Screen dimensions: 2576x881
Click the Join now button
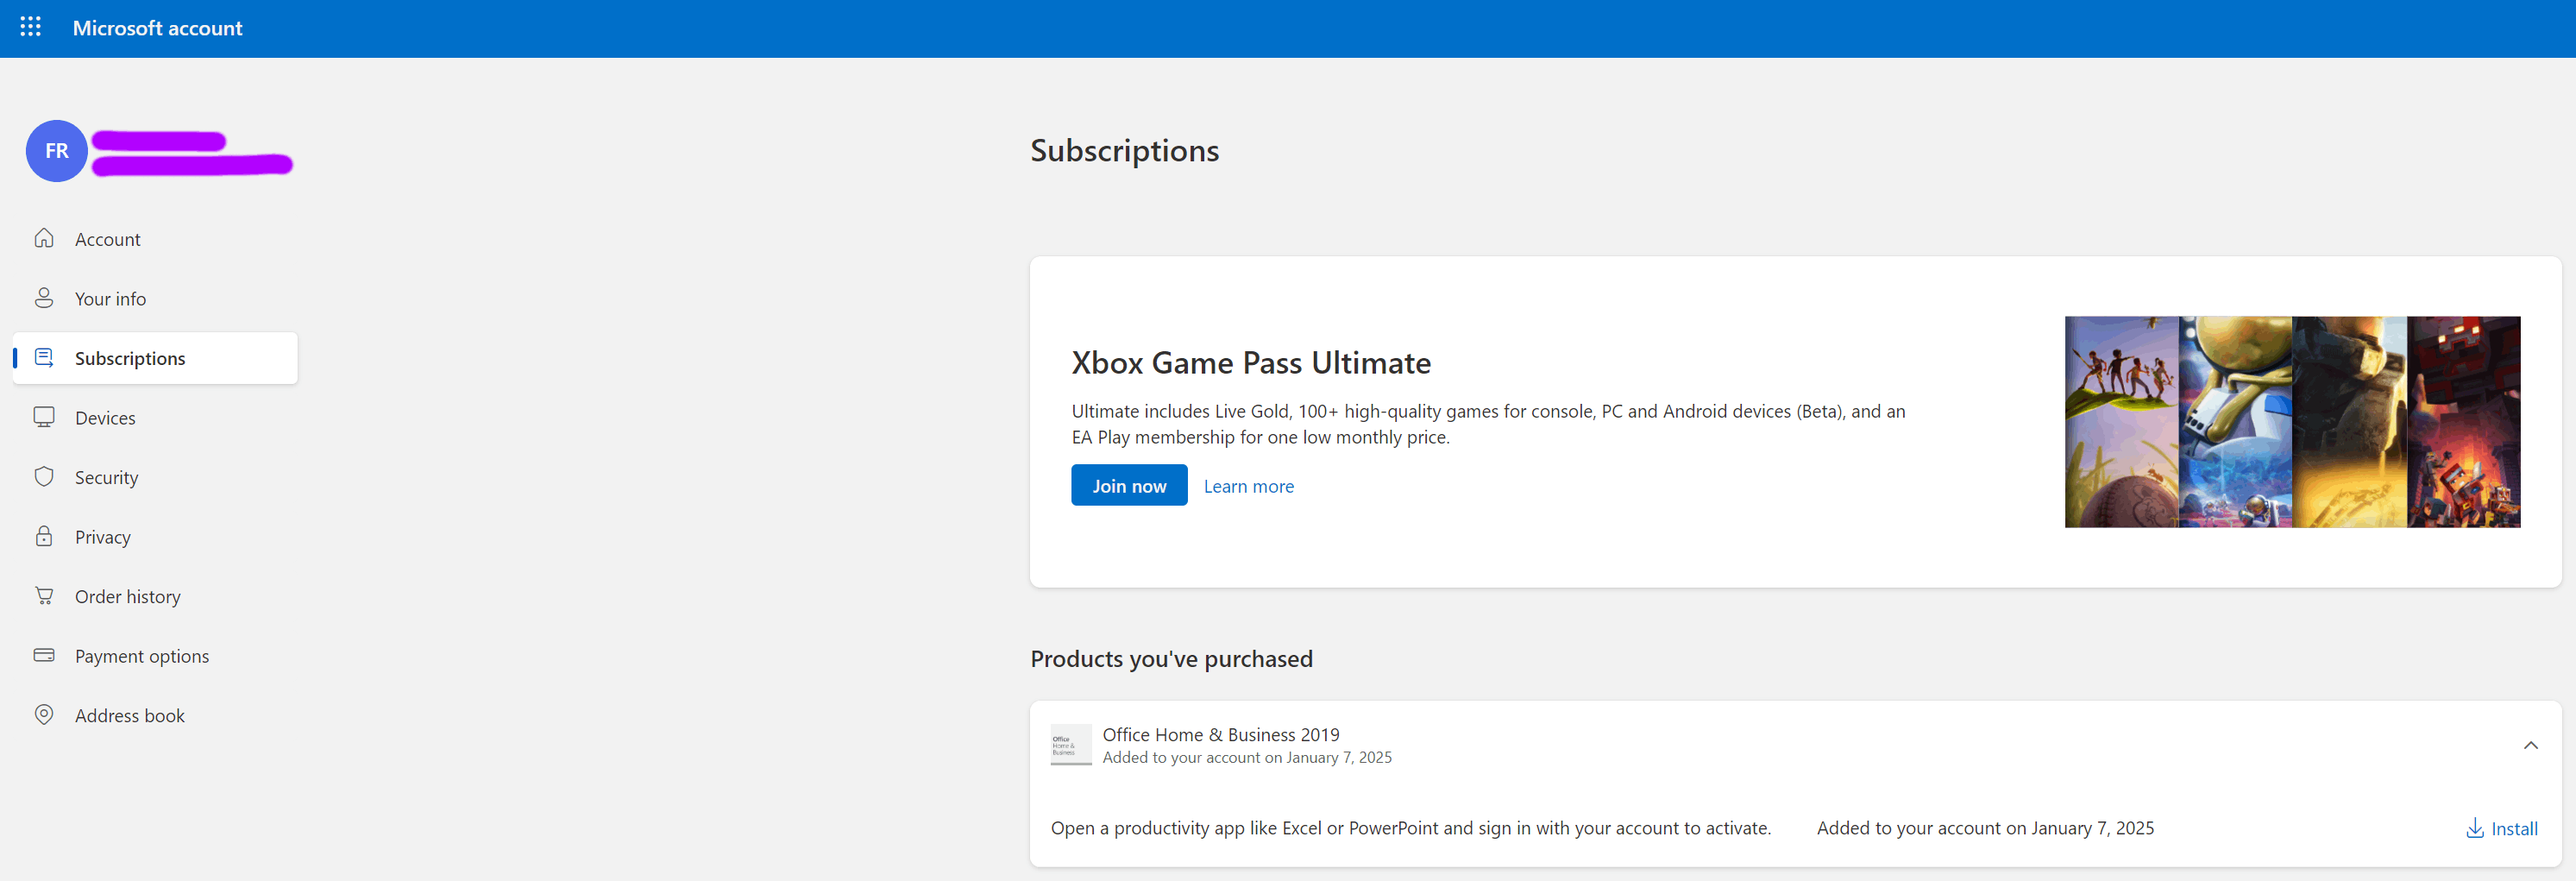(x=1129, y=485)
